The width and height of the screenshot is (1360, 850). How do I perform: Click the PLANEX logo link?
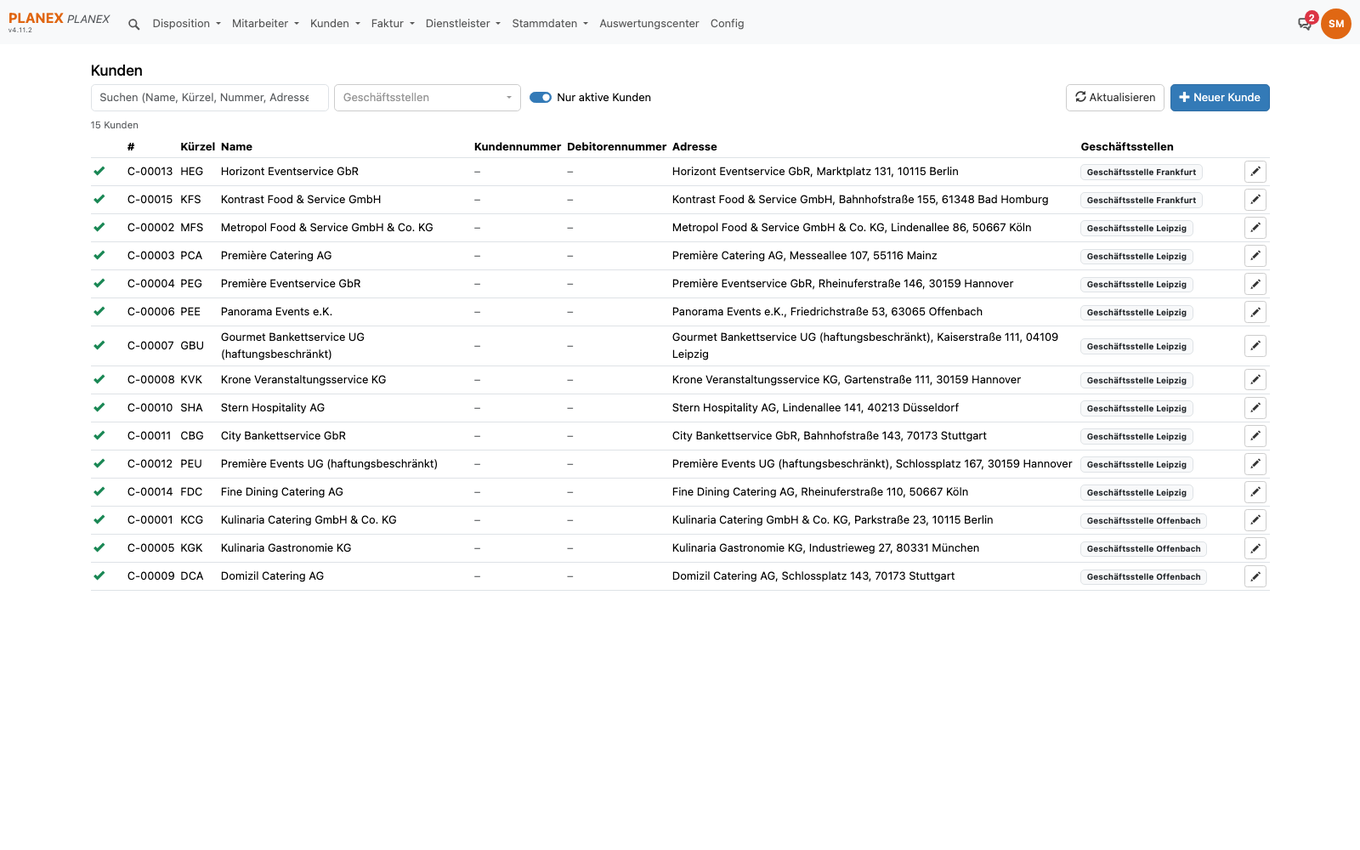pyautogui.click(x=59, y=20)
